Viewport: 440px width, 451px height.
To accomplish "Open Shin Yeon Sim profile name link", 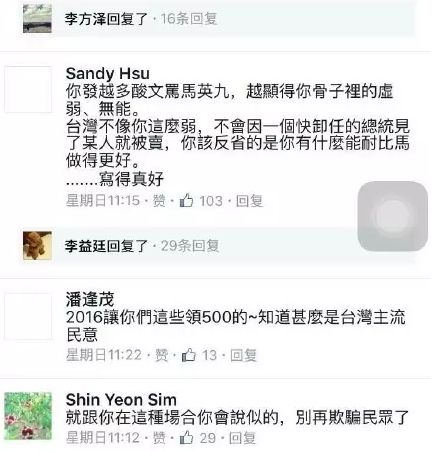I will [x=121, y=399].
